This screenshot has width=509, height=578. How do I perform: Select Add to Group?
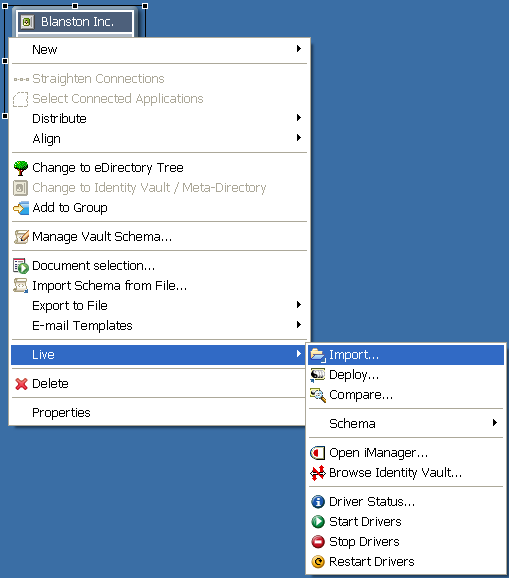159,208
